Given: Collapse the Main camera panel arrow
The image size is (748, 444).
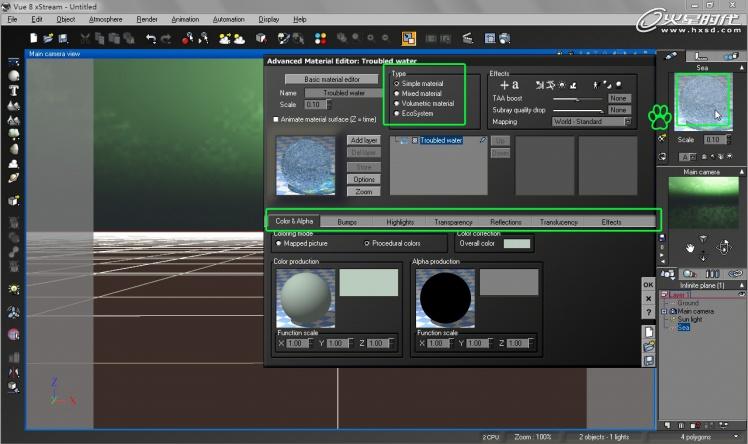Looking at the screenshot, I should click(x=742, y=172).
